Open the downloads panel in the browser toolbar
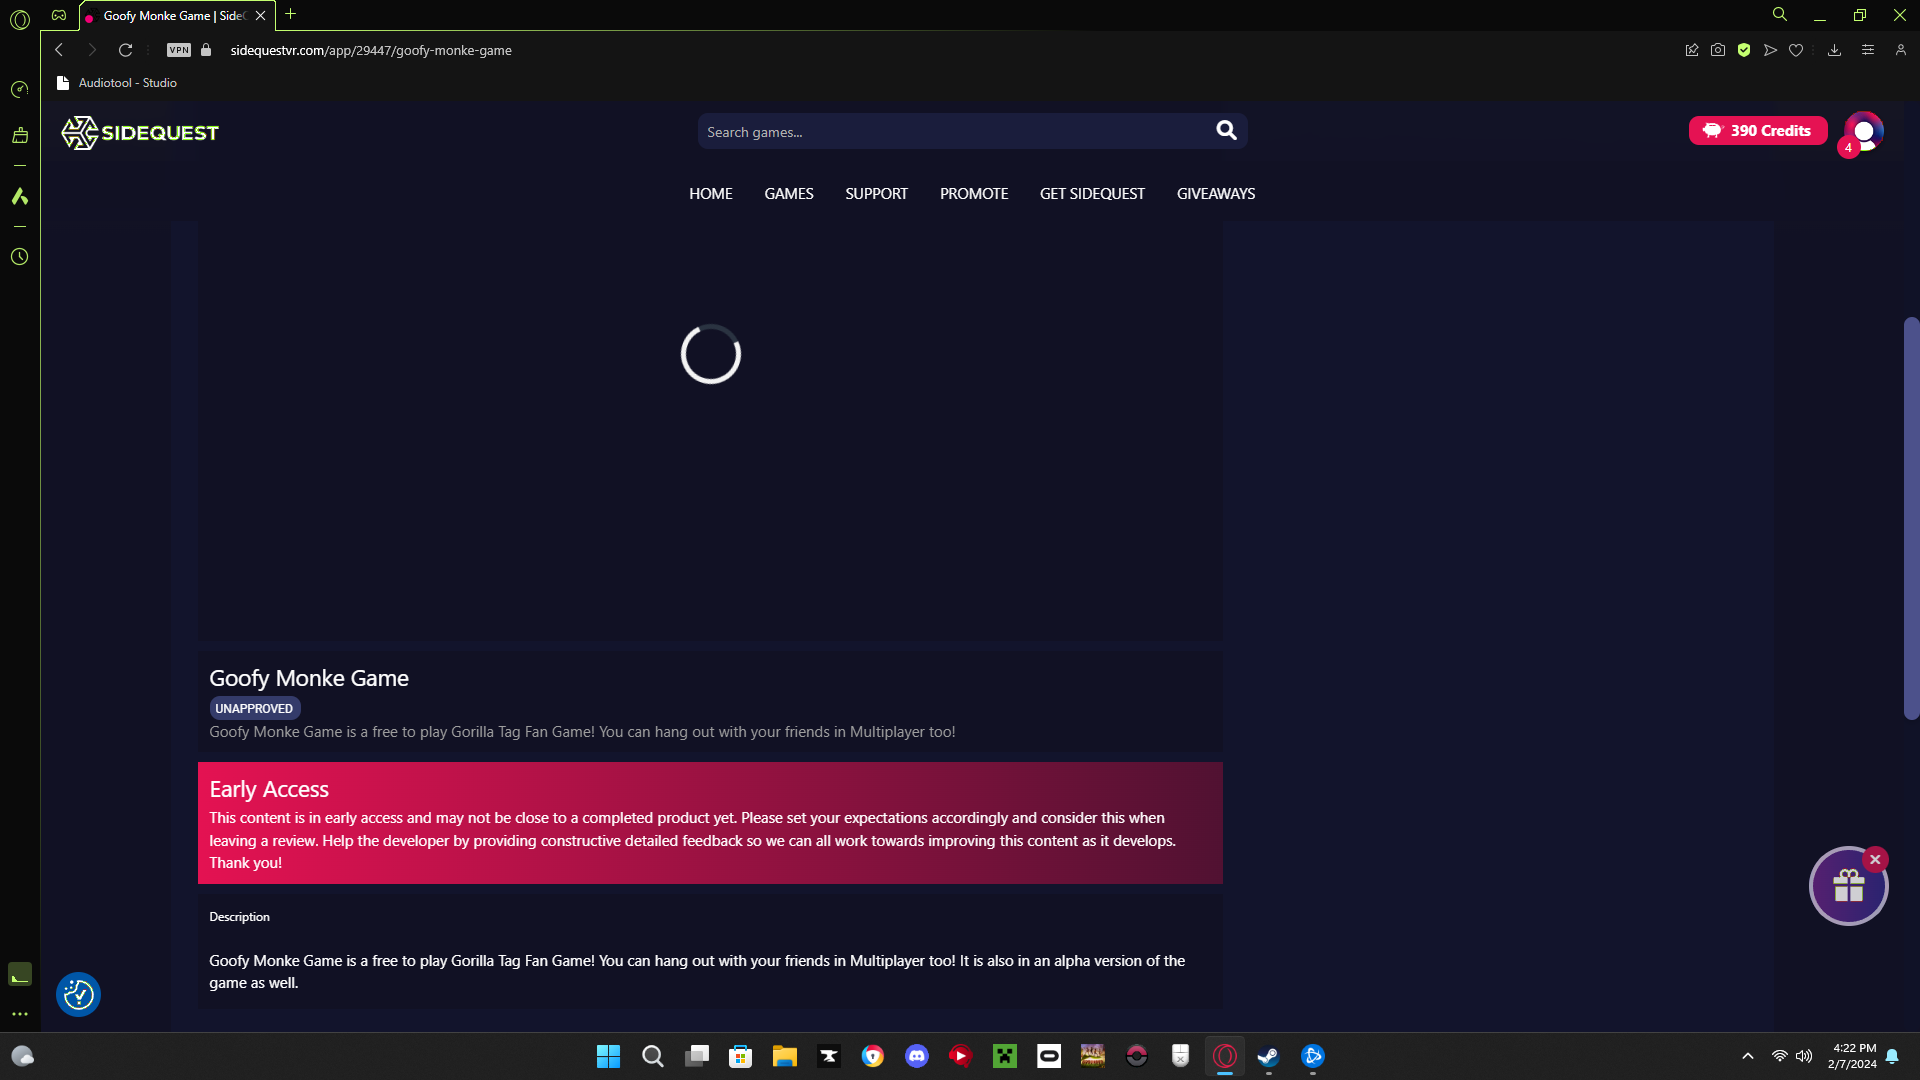This screenshot has width=1920, height=1080. pyautogui.click(x=1834, y=49)
